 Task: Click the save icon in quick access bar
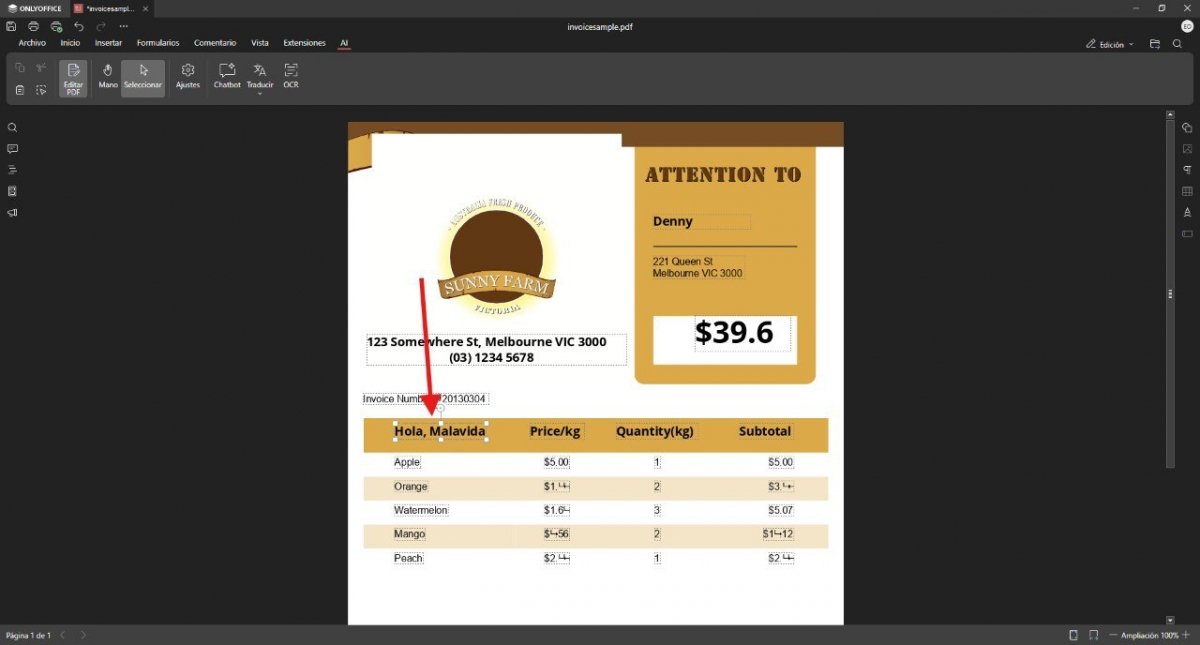[x=11, y=26]
